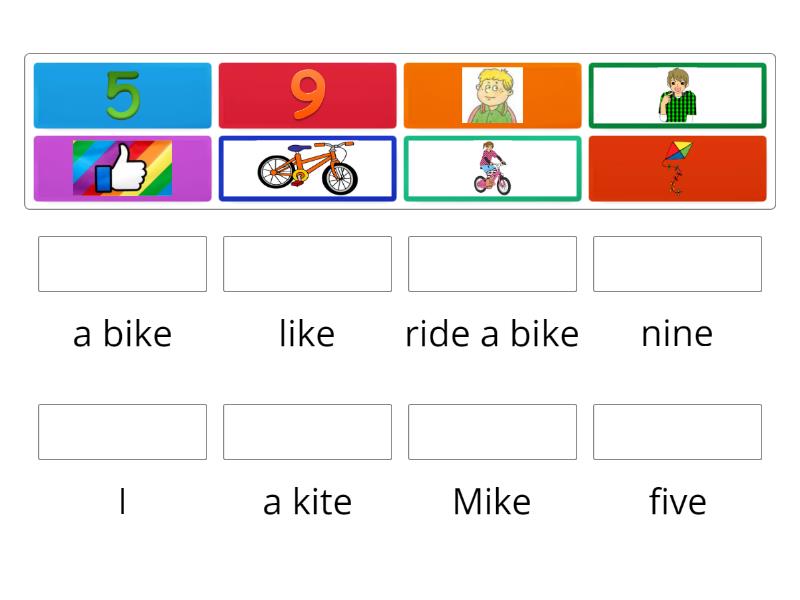Click the "ride a bike" label text
This screenshot has width=800, height=600.
pos(492,334)
